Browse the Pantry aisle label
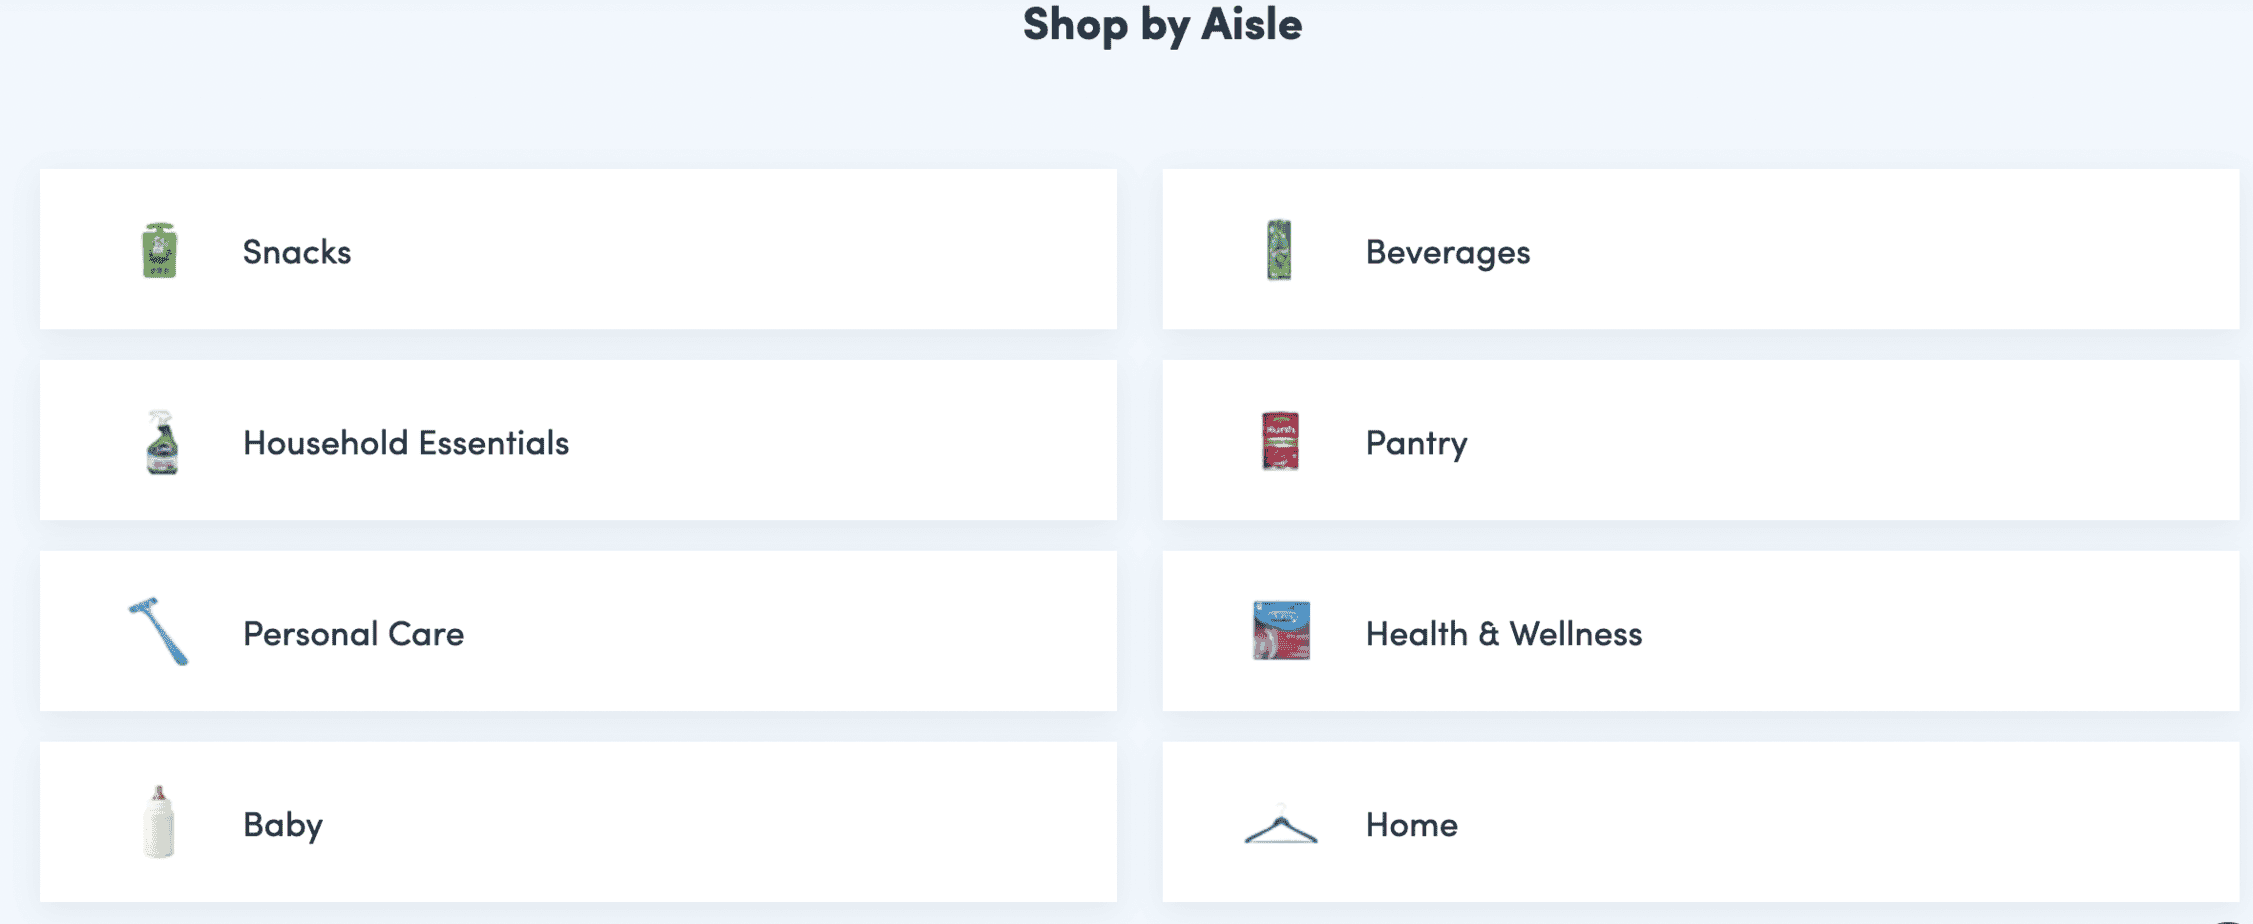 click(1416, 443)
